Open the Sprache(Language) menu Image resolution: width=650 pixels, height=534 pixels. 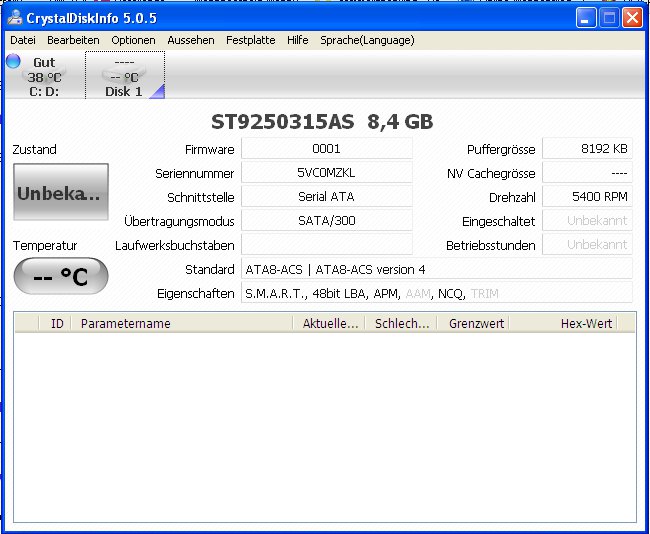coord(367,40)
